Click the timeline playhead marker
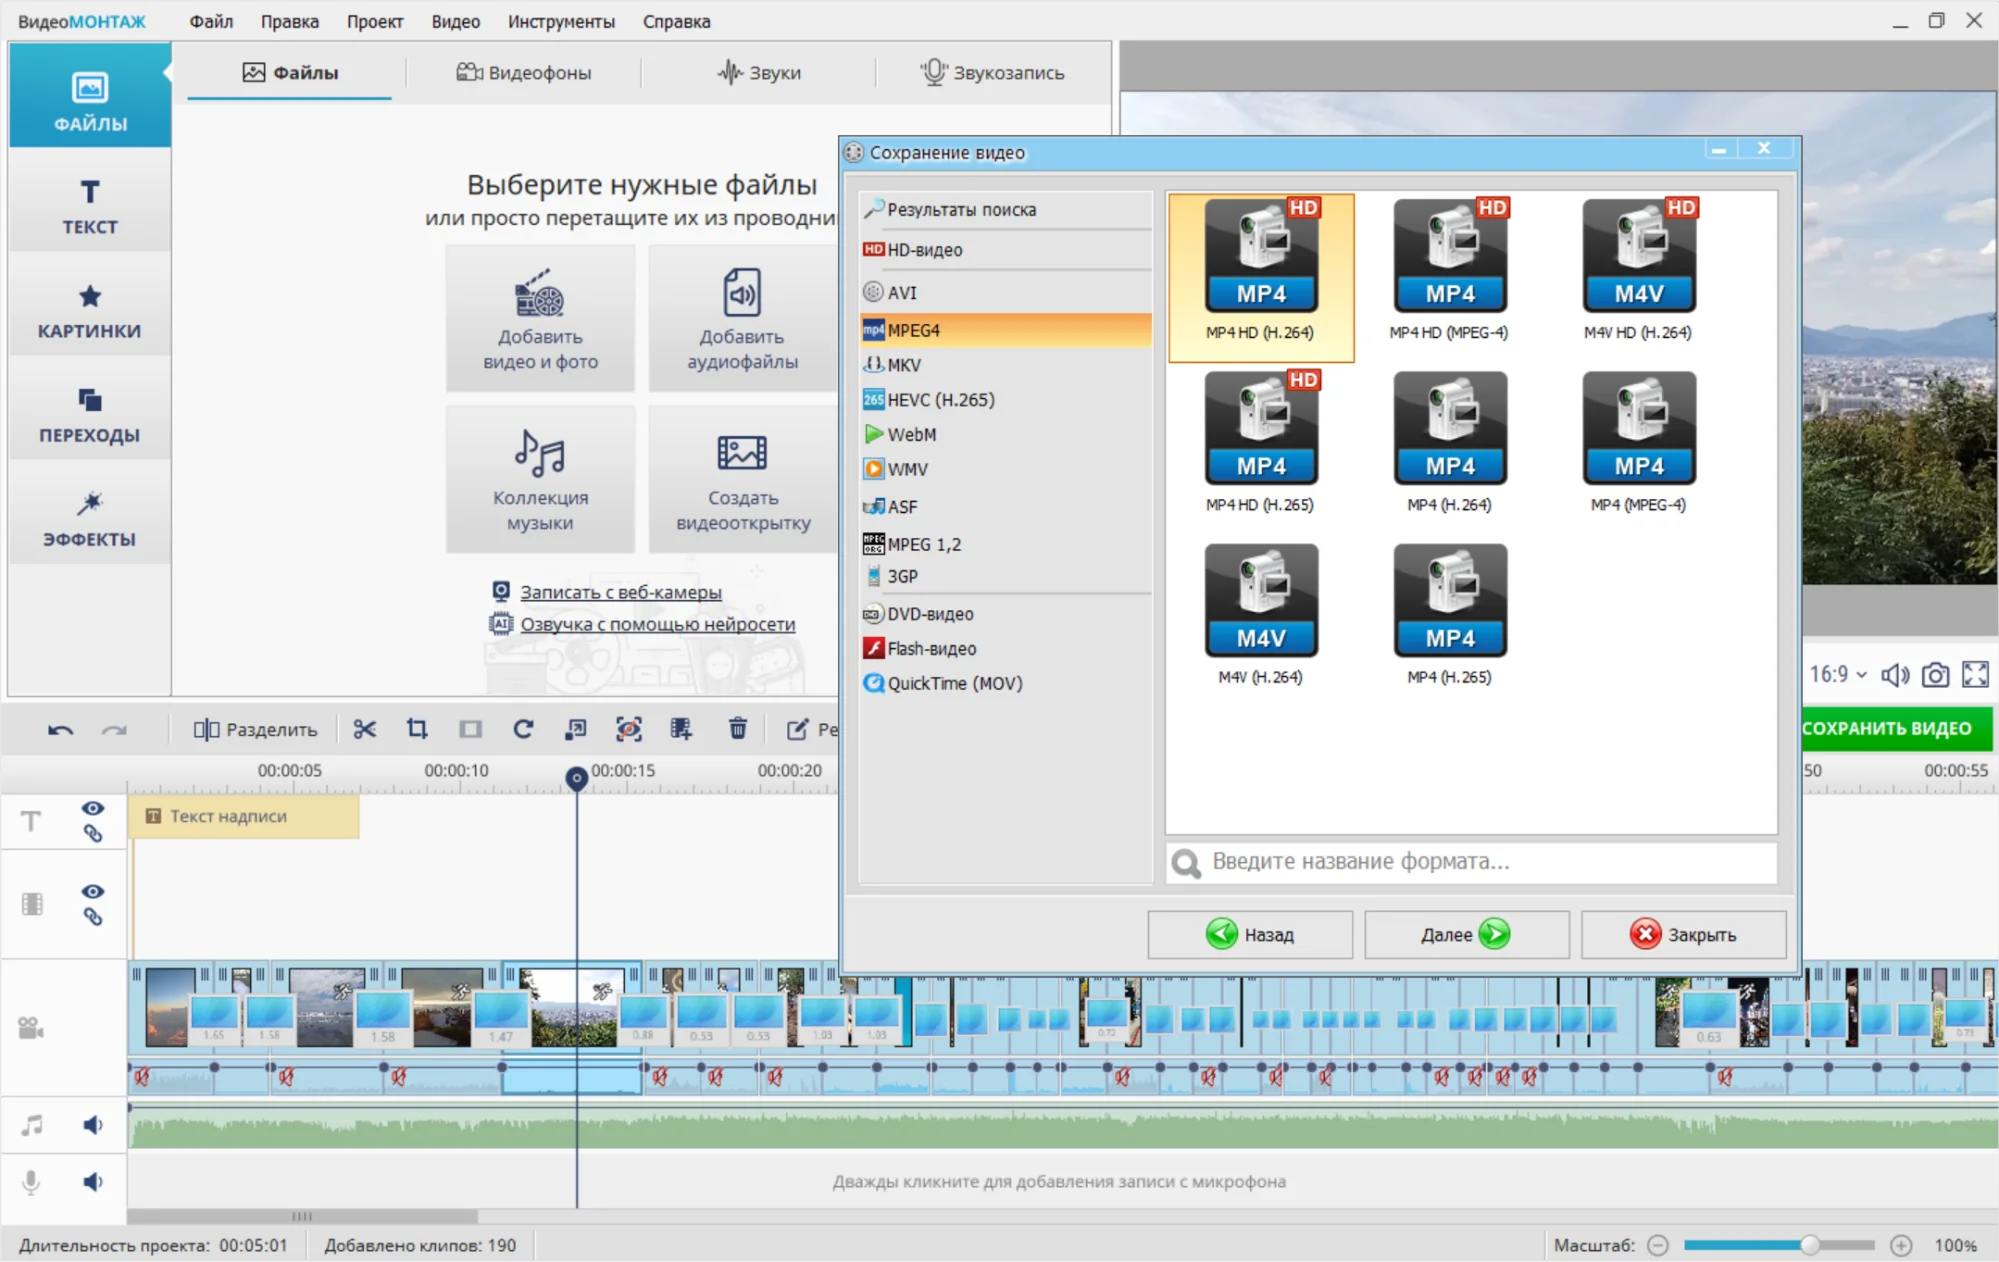The width and height of the screenshot is (1999, 1262). [x=576, y=778]
